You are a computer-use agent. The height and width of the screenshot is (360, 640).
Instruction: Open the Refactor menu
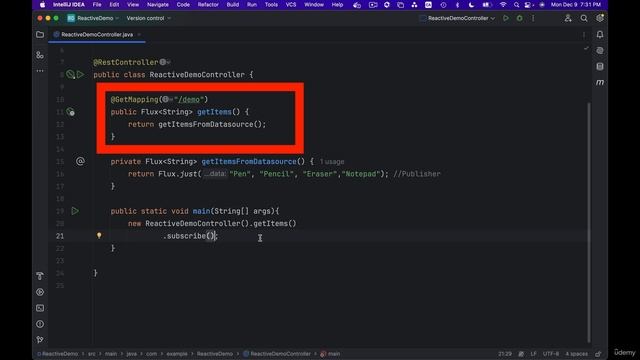coord(208,5)
